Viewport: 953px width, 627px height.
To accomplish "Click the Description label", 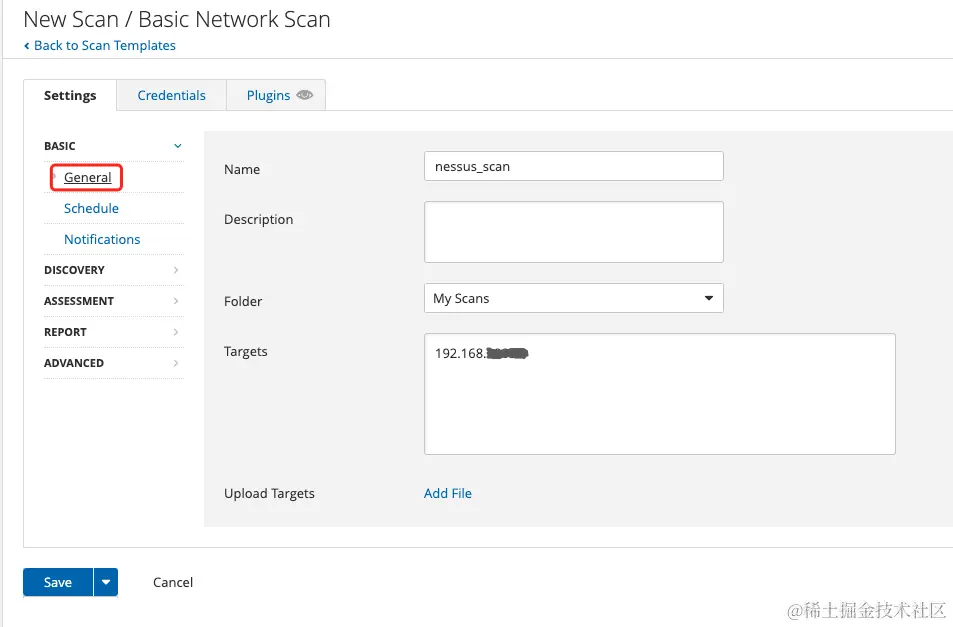I will pos(258,219).
